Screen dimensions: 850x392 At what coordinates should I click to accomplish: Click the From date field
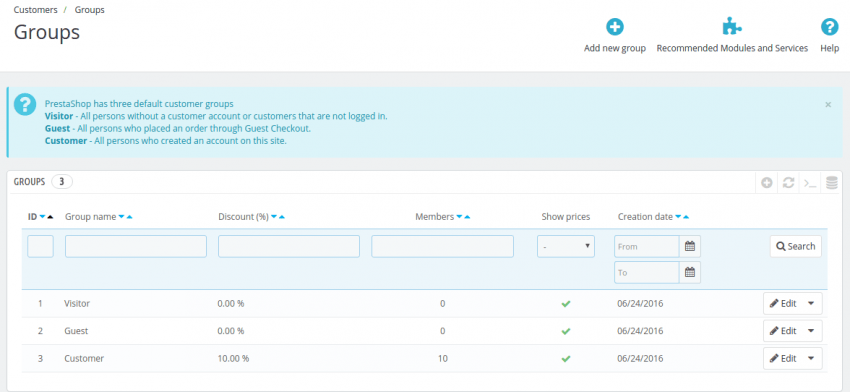pos(647,246)
